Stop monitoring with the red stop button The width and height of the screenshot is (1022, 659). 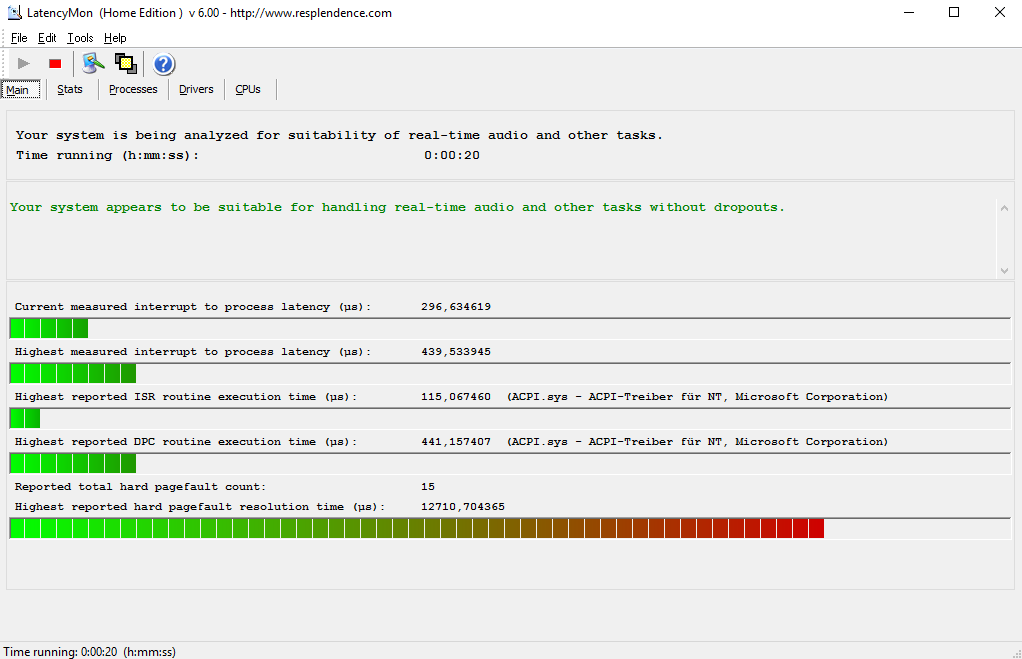tap(55, 63)
